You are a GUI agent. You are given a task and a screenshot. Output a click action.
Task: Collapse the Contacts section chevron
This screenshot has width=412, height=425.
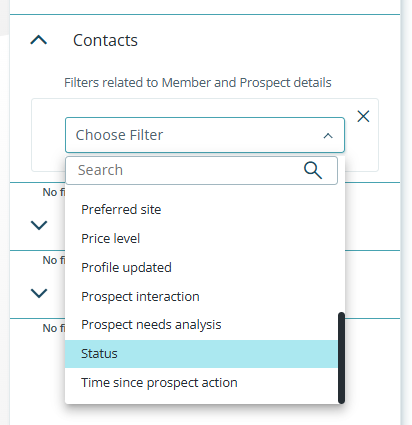tap(39, 40)
